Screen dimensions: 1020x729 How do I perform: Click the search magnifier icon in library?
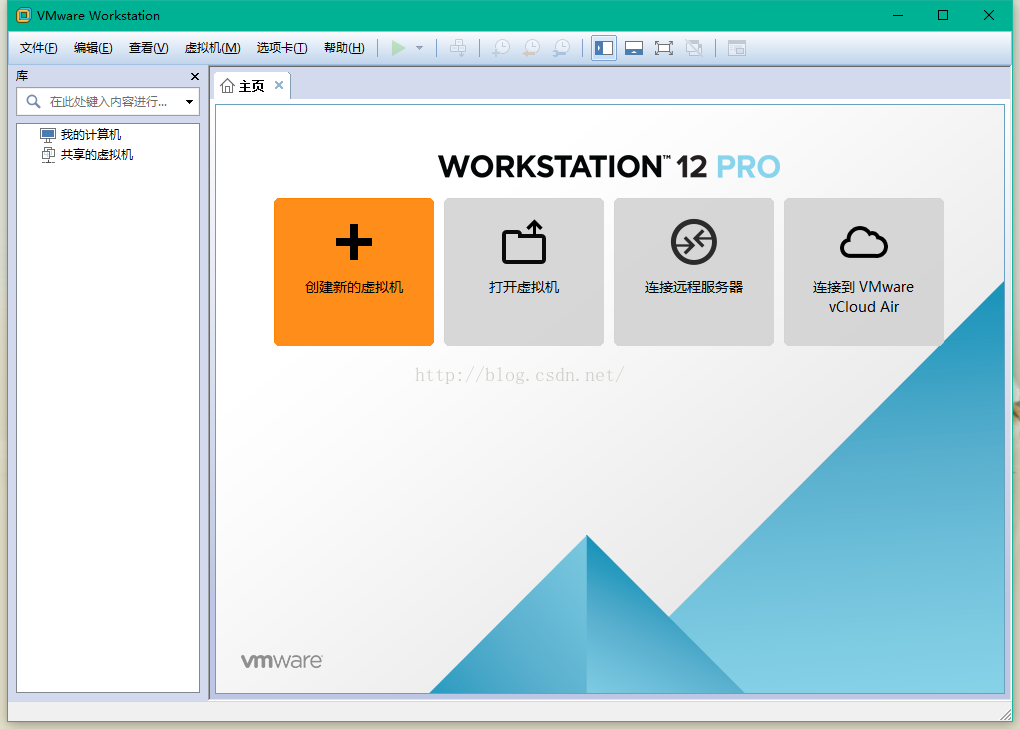pos(33,101)
